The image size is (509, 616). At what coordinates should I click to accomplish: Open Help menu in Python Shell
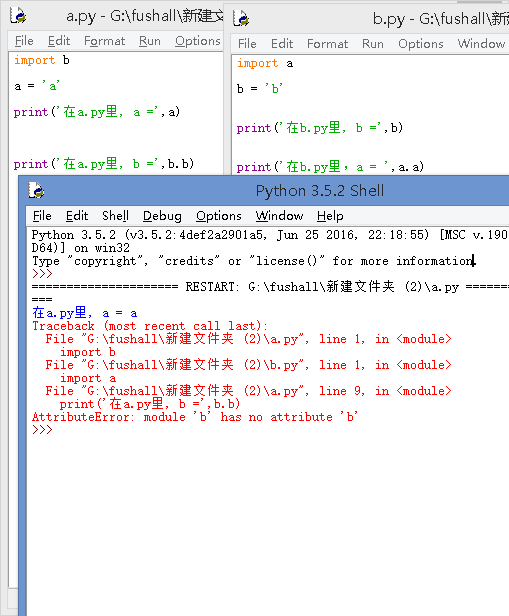tap(330, 216)
